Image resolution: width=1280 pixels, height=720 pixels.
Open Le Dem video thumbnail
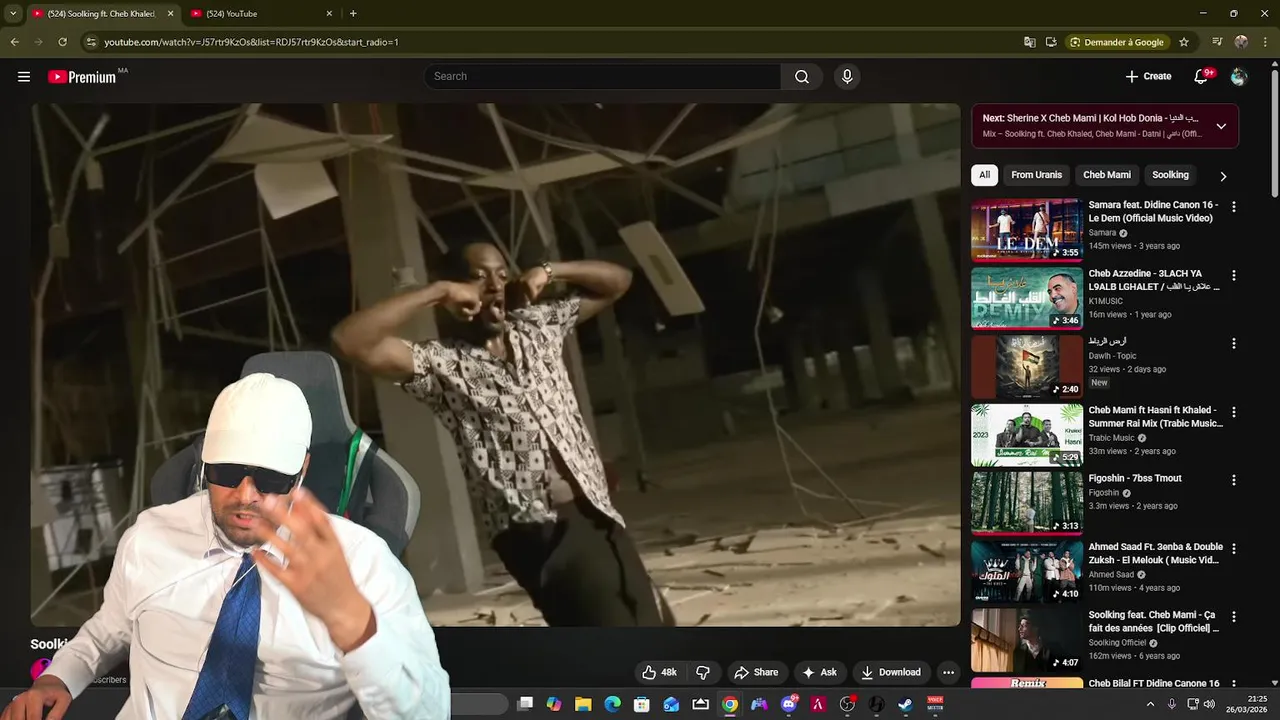click(1026, 230)
